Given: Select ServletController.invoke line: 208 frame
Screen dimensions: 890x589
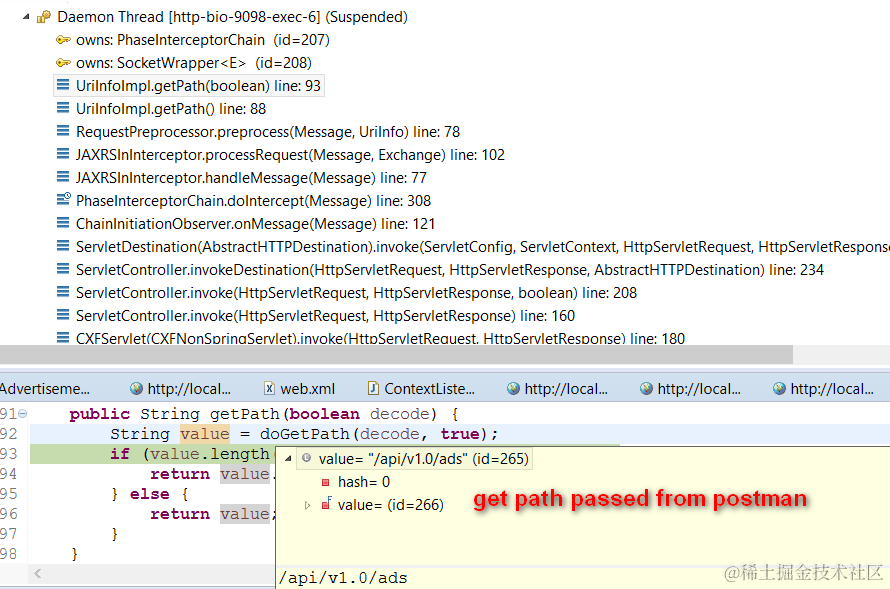Looking at the screenshot, I should point(356,293).
